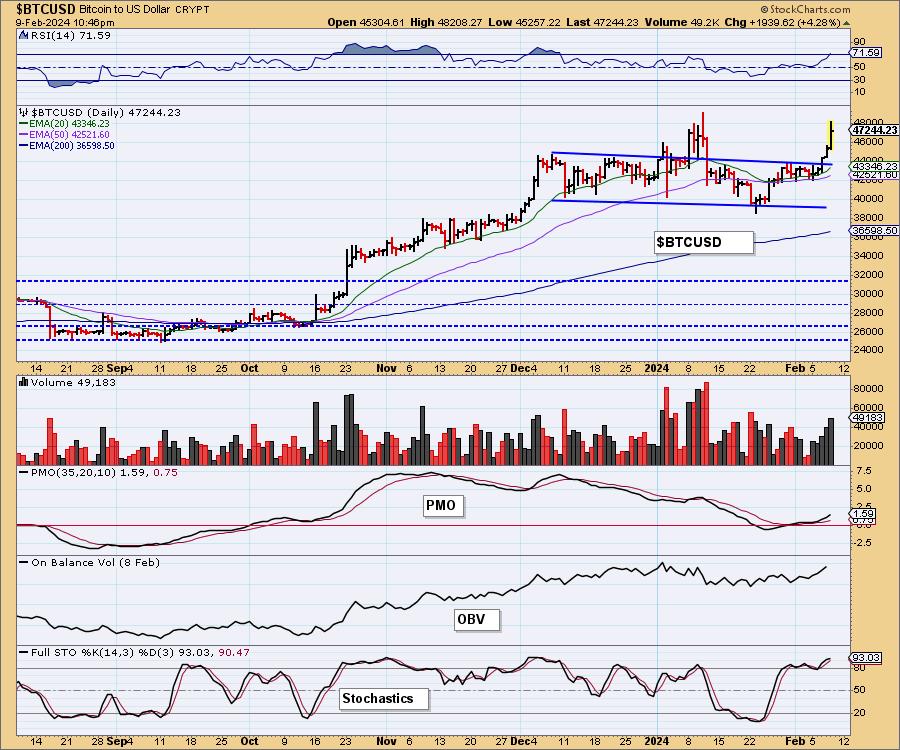Click the CRYPT exchange label

tap(192, 10)
